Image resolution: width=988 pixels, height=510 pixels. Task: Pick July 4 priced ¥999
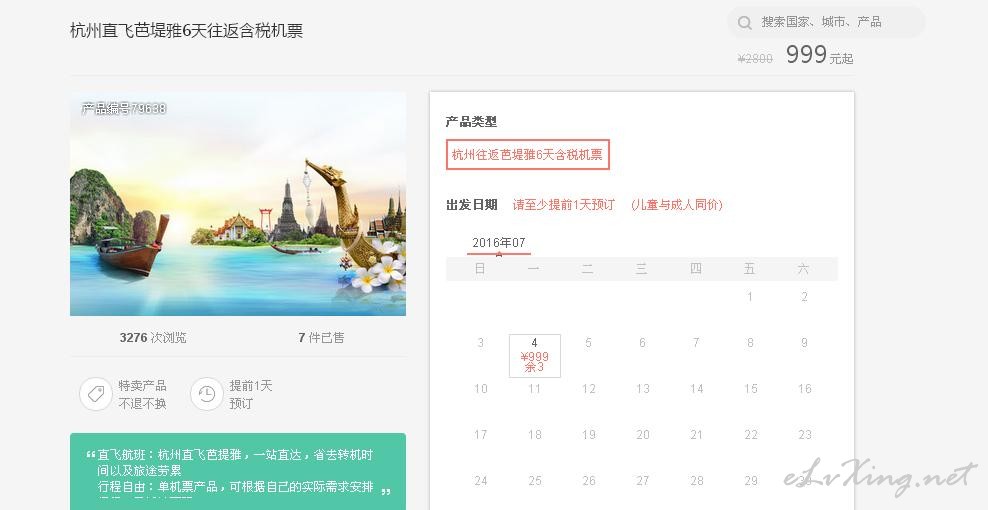pos(534,356)
